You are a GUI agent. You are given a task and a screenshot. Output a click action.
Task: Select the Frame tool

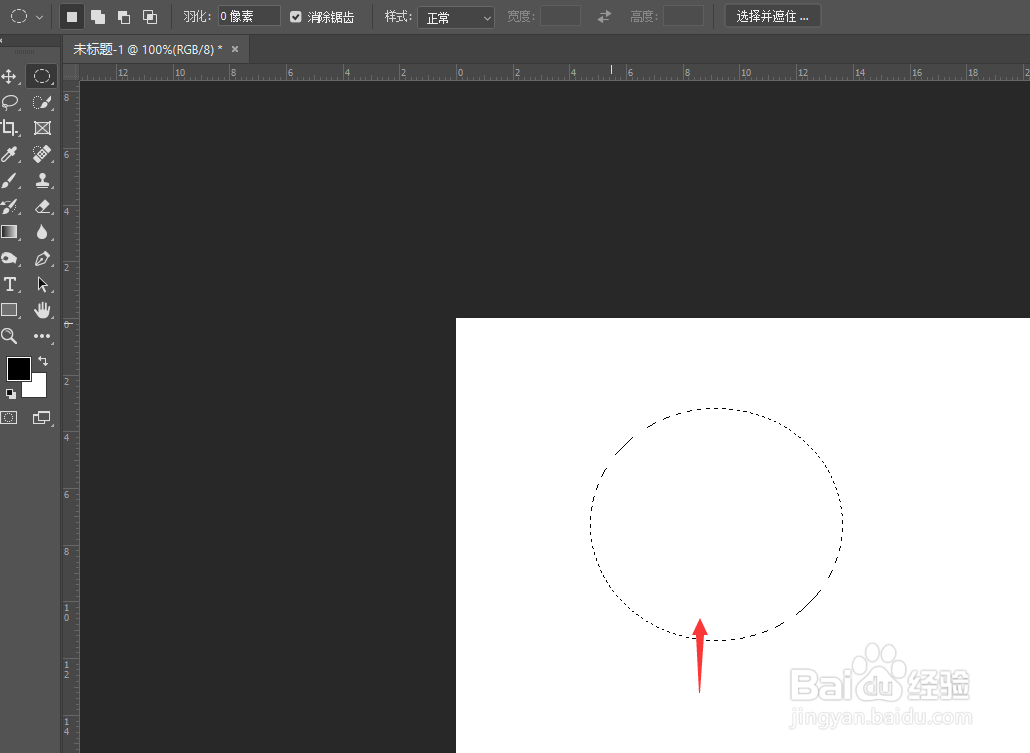pyautogui.click(x=42, y=128)
